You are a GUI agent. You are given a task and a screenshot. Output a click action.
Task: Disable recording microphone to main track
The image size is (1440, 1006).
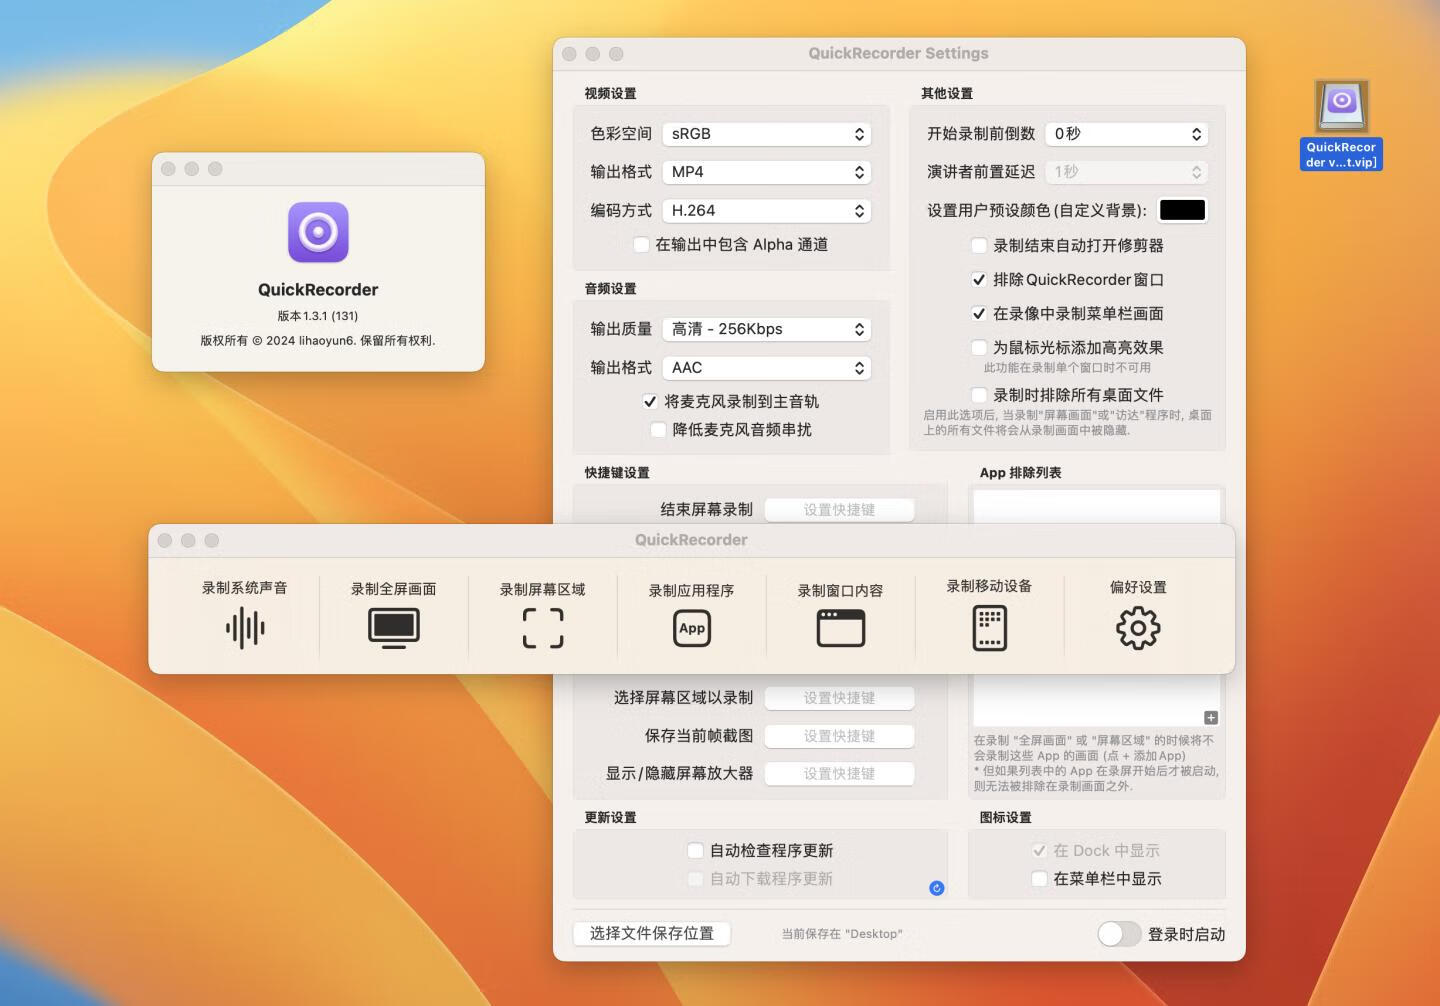pos(650,402)
